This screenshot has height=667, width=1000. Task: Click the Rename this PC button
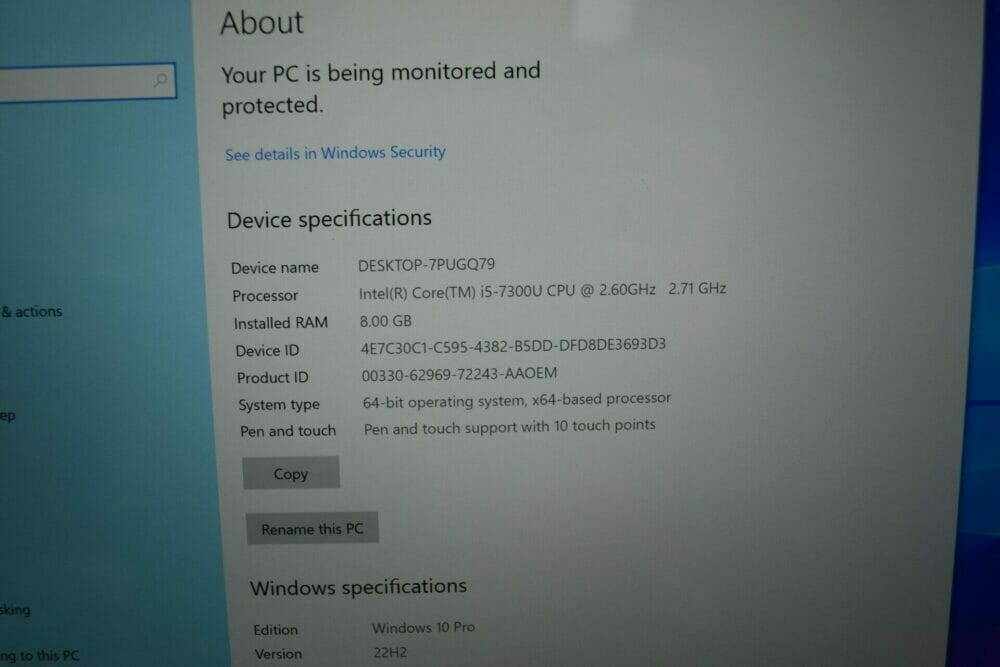tap(312, 529)
